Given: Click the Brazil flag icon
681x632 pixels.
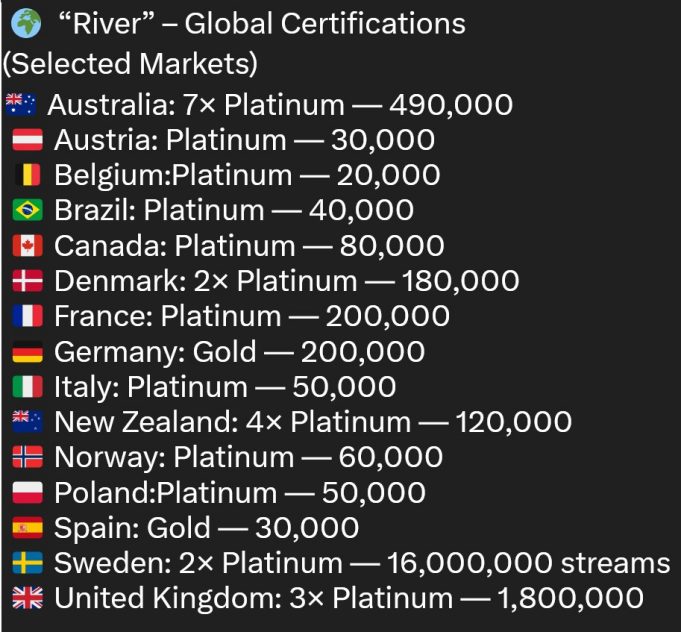Looking at the screenshot, I should point(28,210).
